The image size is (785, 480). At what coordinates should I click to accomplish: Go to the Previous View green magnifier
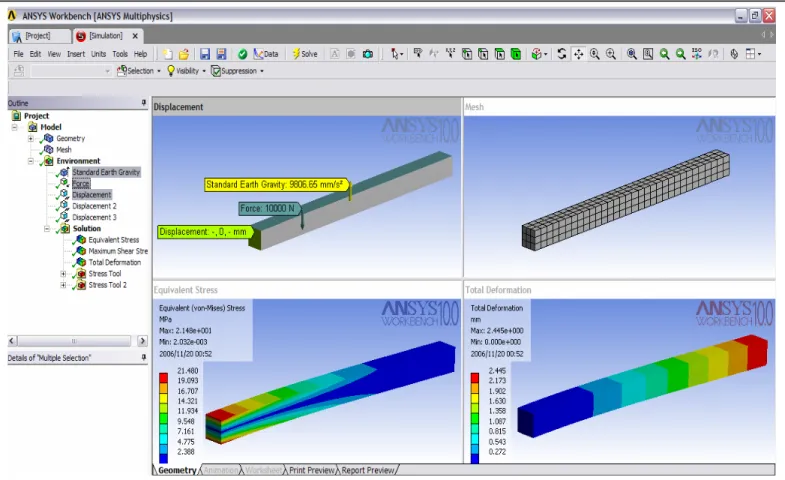pos(664,54)
